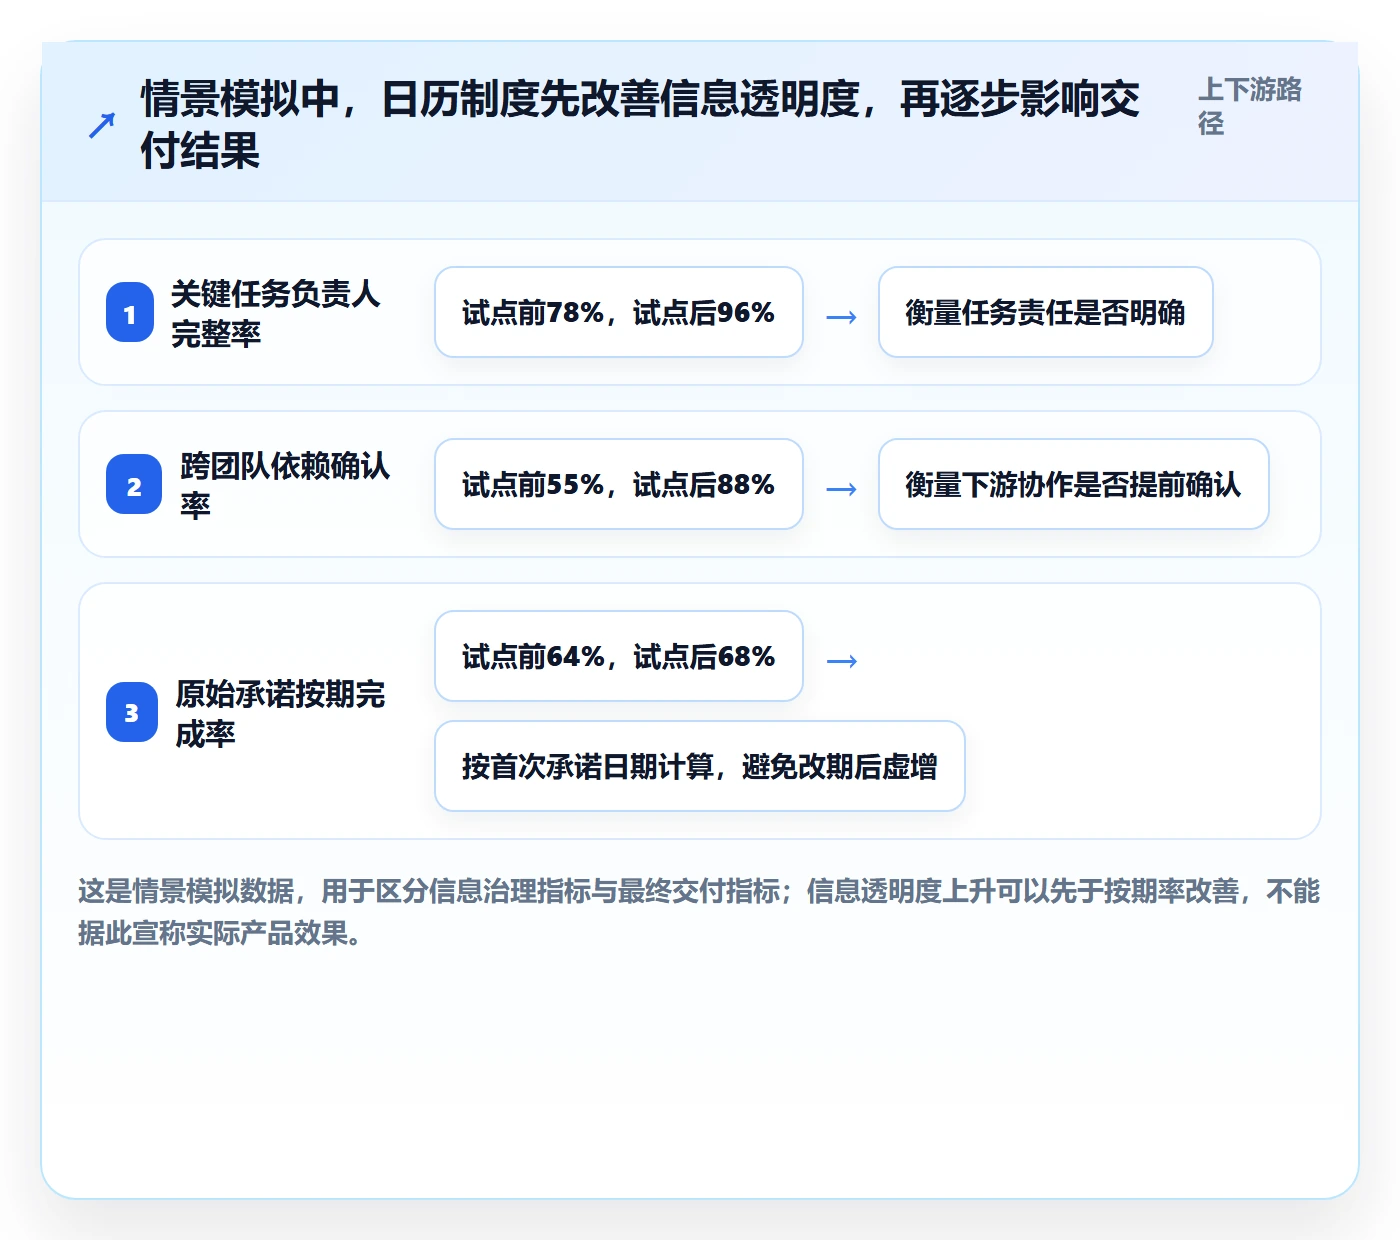The width and height of the screenshot is (1400, 1240).
Task: Click the 按首次承诺日期计算，避免改期后虚增 box
Action: point(700,766)
